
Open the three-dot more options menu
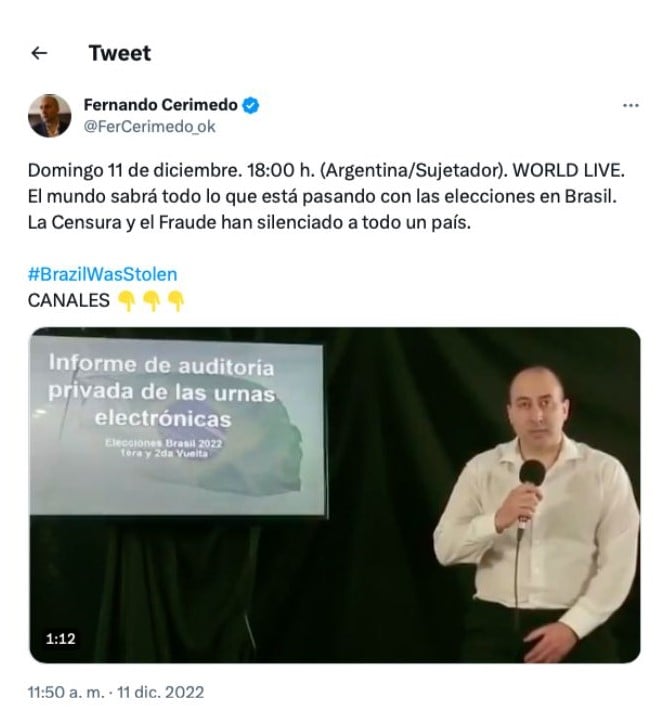(x=630, y=106)
